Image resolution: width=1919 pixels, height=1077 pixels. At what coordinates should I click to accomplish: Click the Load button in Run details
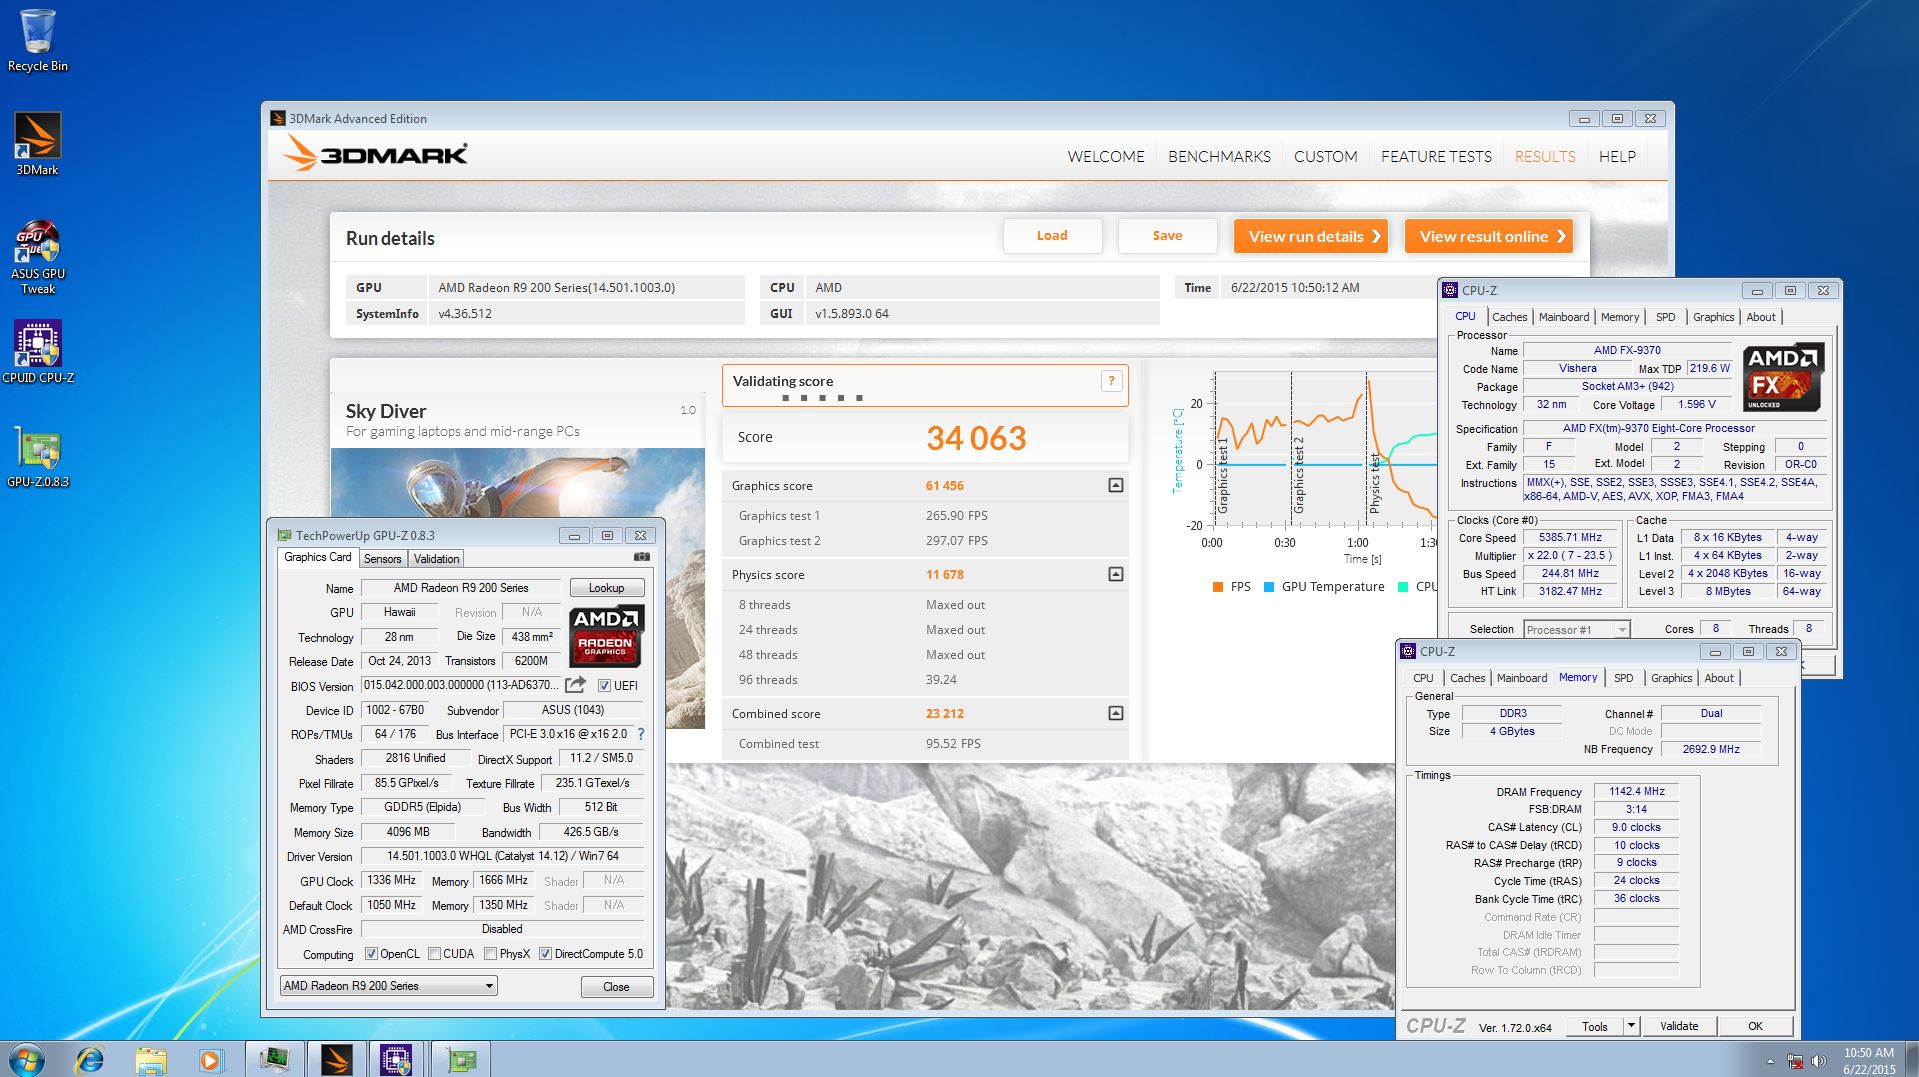[x=1052, y=236]
